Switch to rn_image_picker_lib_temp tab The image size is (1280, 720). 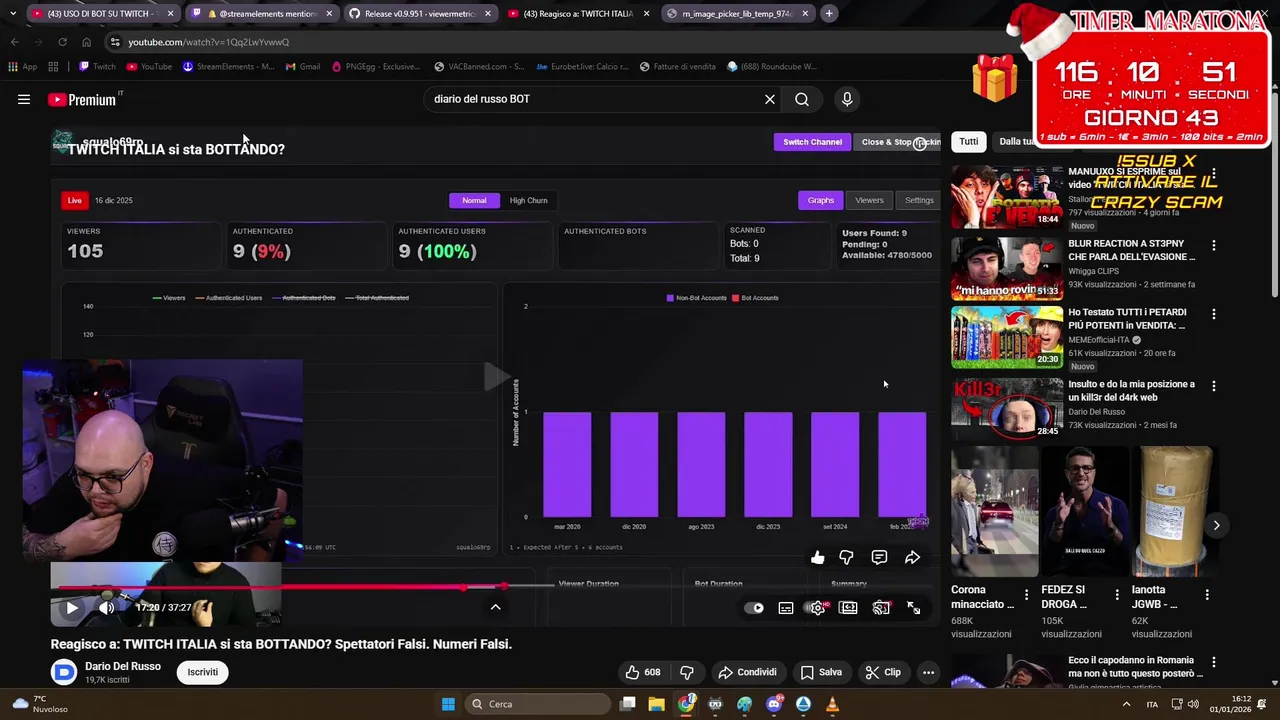(737, 14)
